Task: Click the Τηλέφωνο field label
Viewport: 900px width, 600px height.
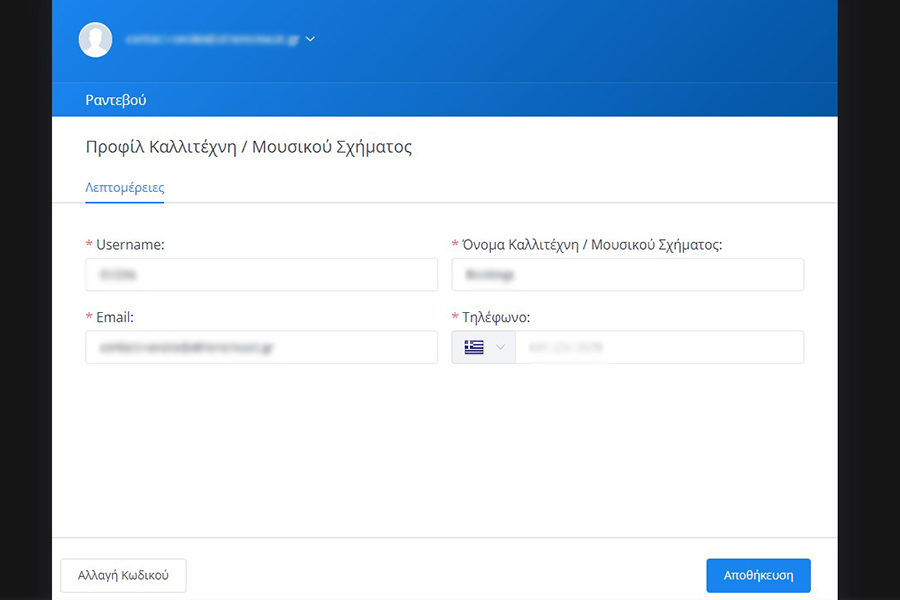Action: [496, 317]
